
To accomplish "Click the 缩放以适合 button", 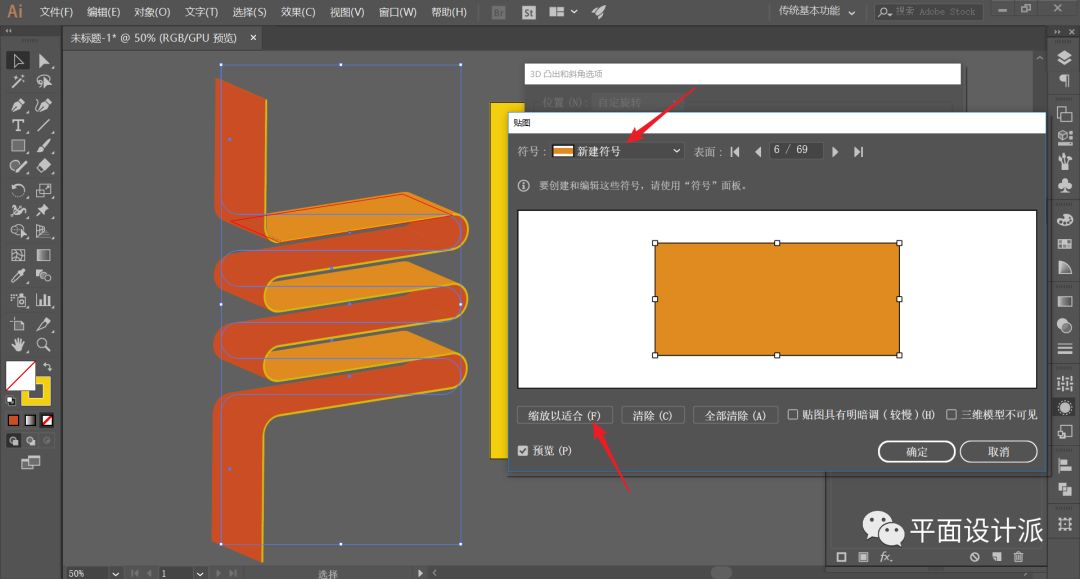I will tap(565, 415).
